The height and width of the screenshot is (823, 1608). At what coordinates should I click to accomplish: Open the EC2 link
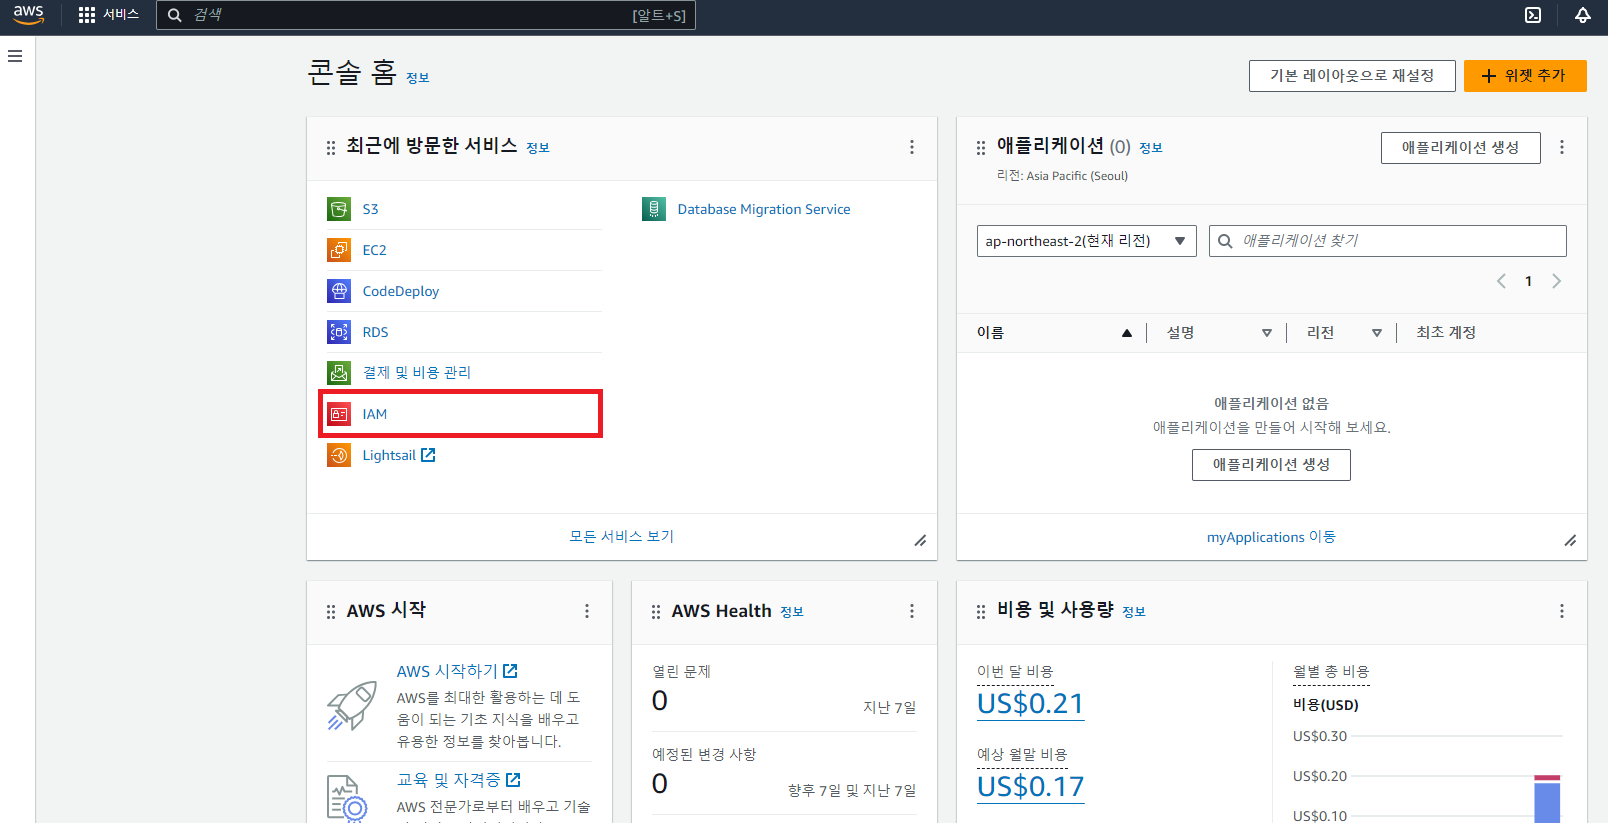(x=374, y=250)
